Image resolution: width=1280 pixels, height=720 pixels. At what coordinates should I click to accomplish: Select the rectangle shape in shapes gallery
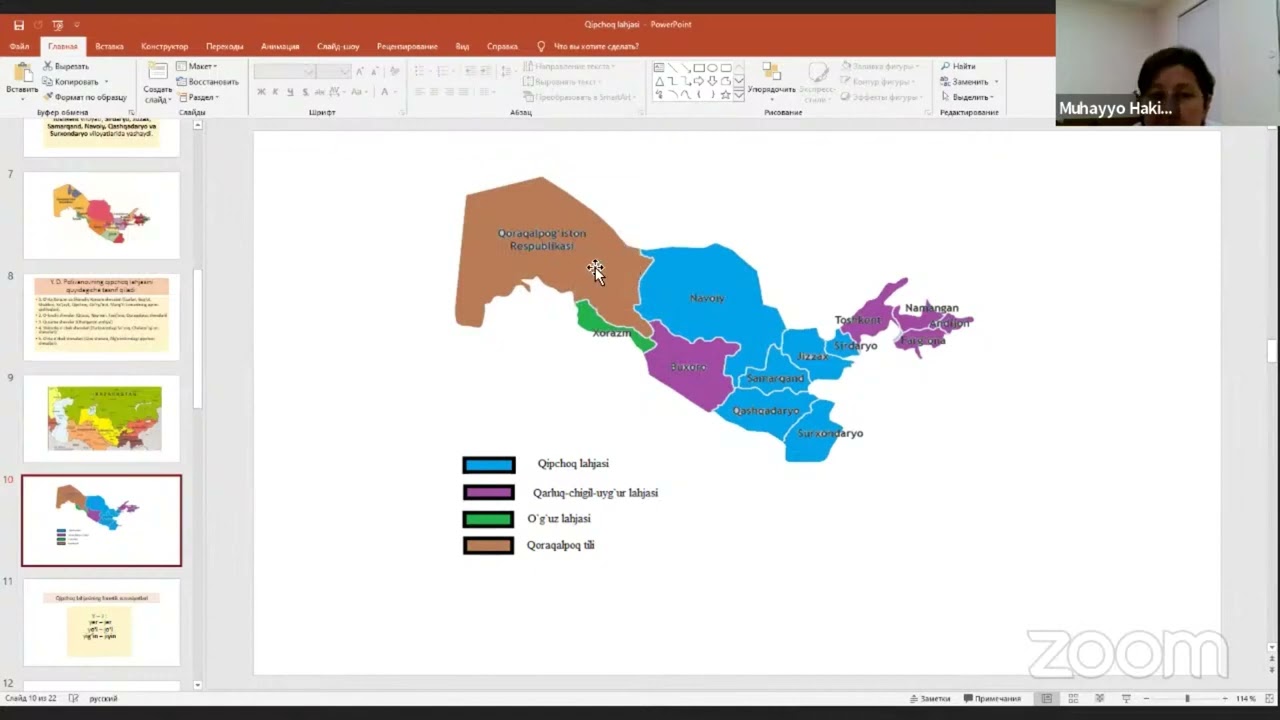click(x=699, y=68)
